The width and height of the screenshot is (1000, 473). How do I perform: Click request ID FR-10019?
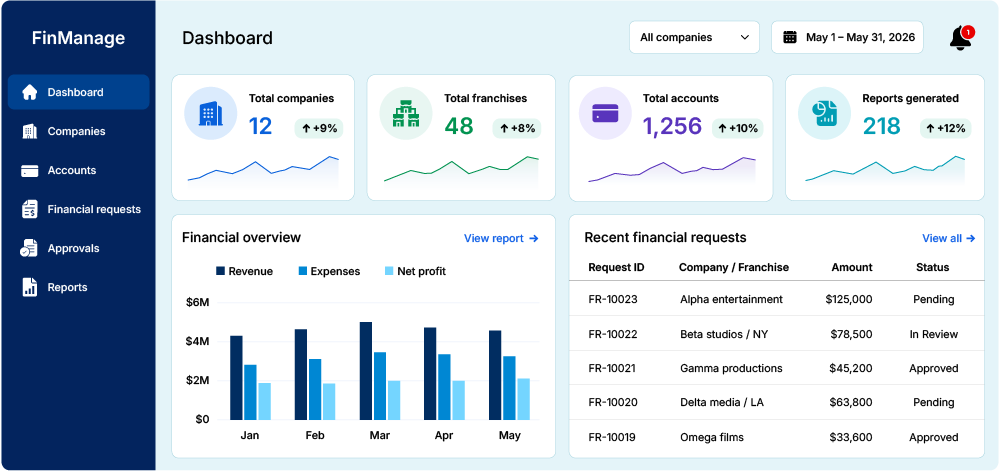click(x=613, y=437)
